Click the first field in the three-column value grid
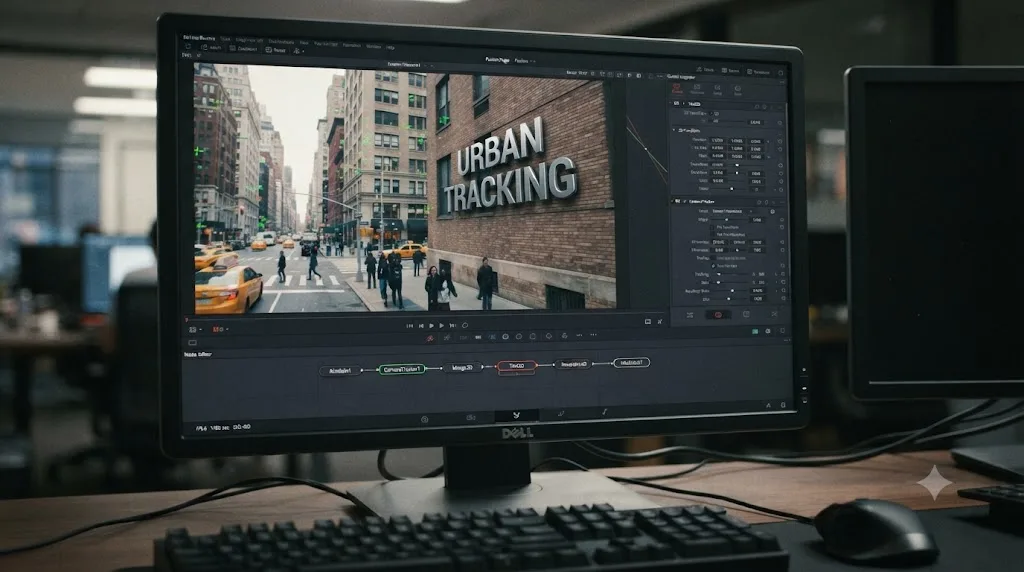The width and height of the screenshot is (1024, 572). point(717,140)
